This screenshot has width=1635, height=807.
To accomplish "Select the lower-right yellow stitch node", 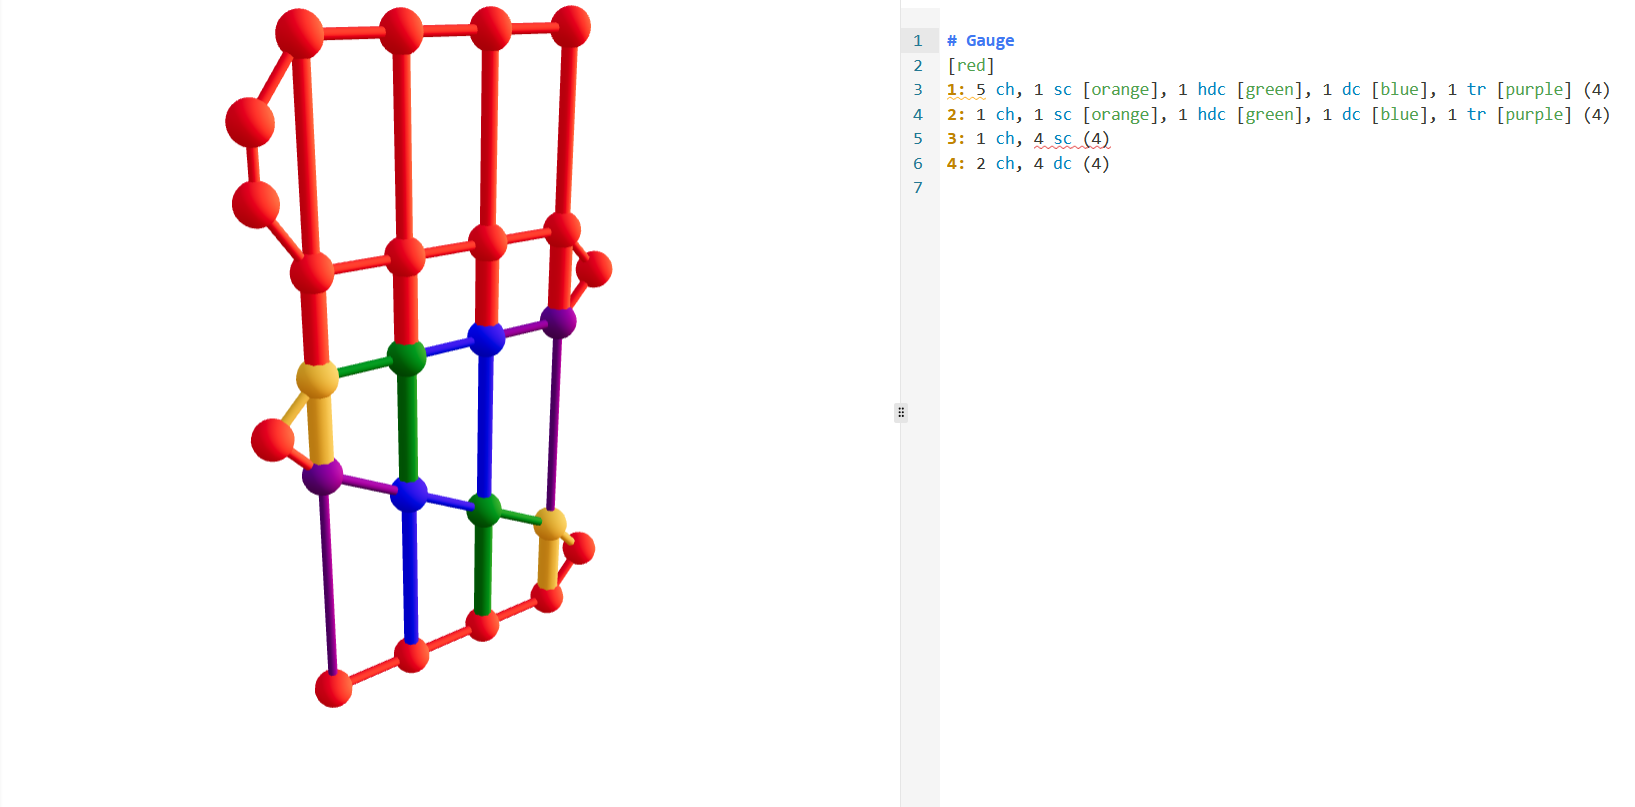I will coord(550,523).
